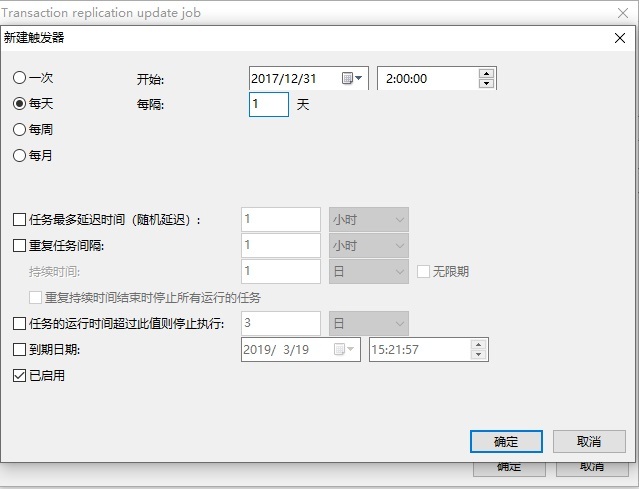Open the calendar picker for start date
The image size is (639, 489).
[x=352, y=78]
